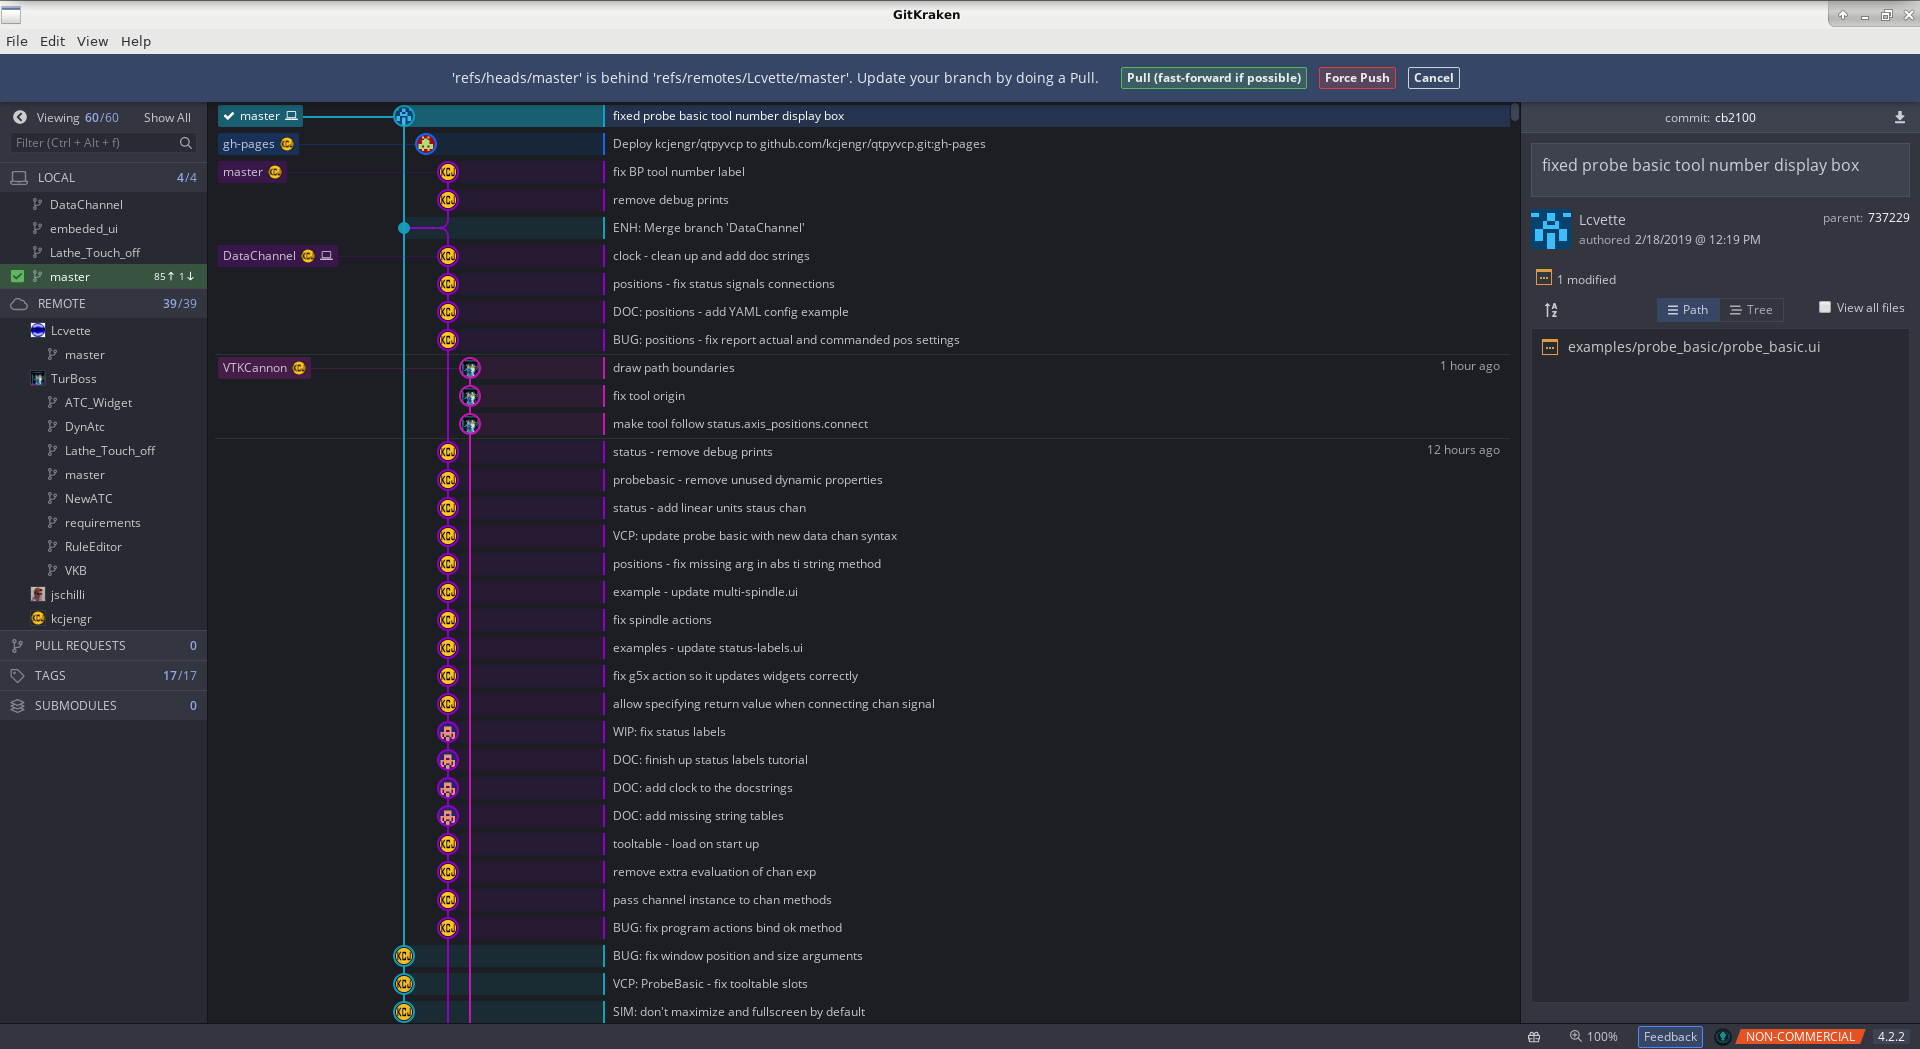Click Pull (fast-forward if possible) button
1920x1049 pixels.
(x=1213, y=78)
